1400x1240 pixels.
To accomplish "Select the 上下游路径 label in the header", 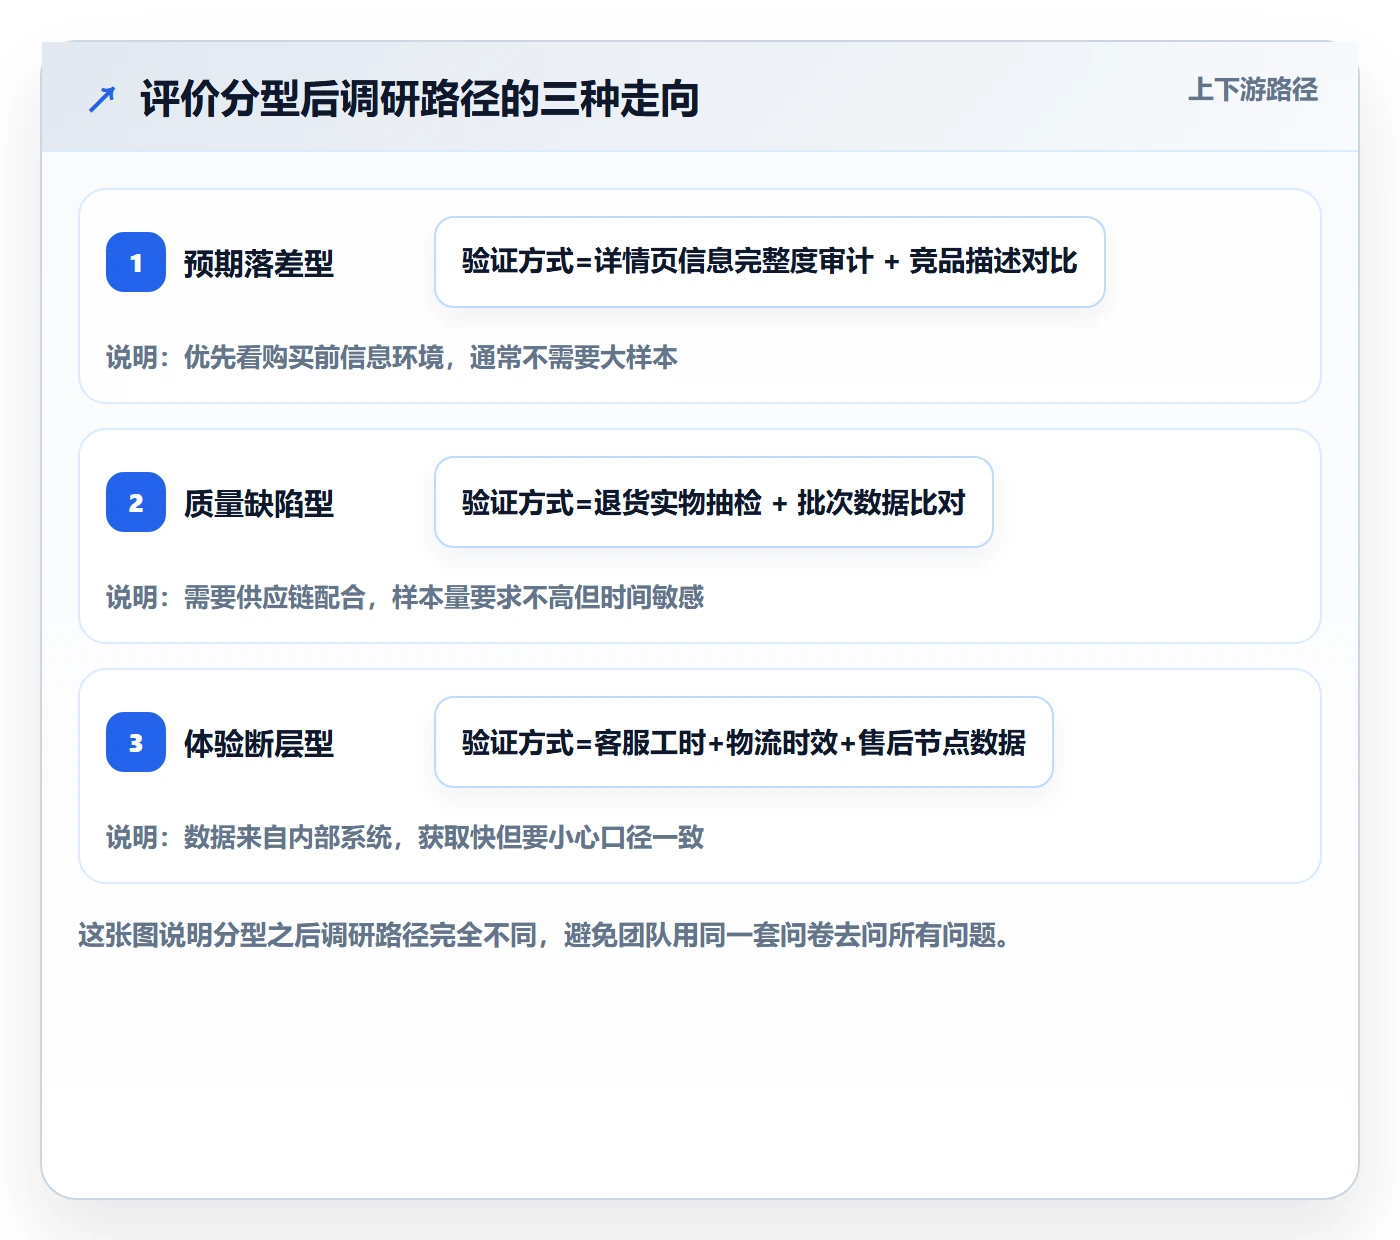I will click(1253, 90).
